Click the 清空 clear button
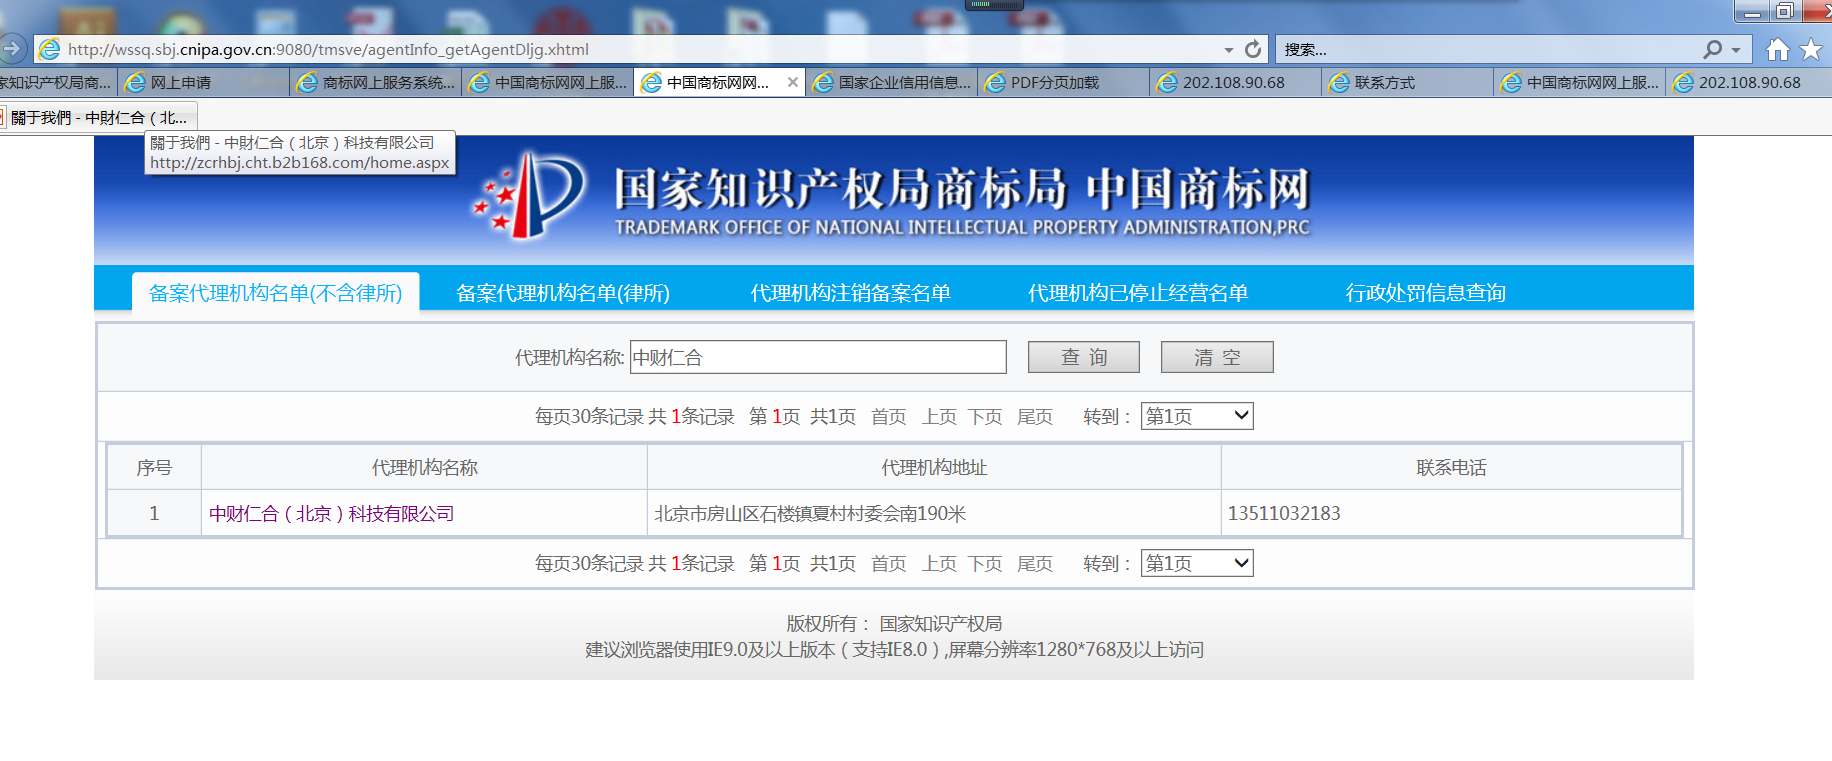This screenshot has height=761, width=1832. [1217, 357]
